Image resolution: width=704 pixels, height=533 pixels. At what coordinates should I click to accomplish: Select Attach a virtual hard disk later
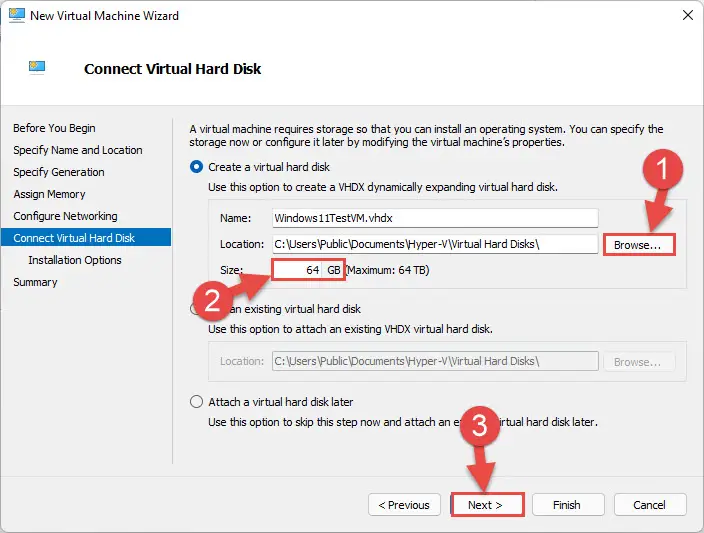coord(196,401)
